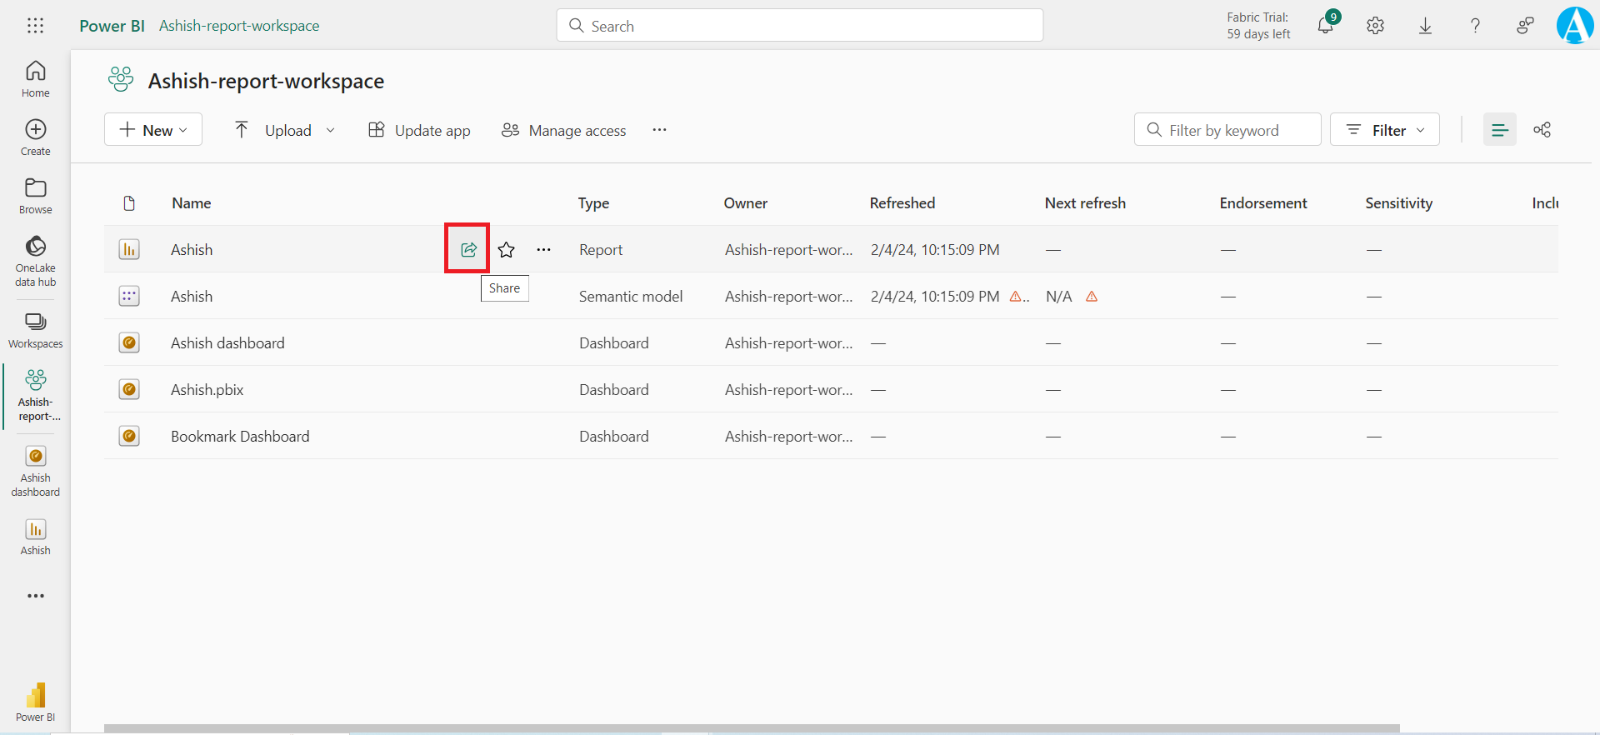Open the Settings gear
This screenshot has height=735, width=1600.
[x=1375, y=26]
